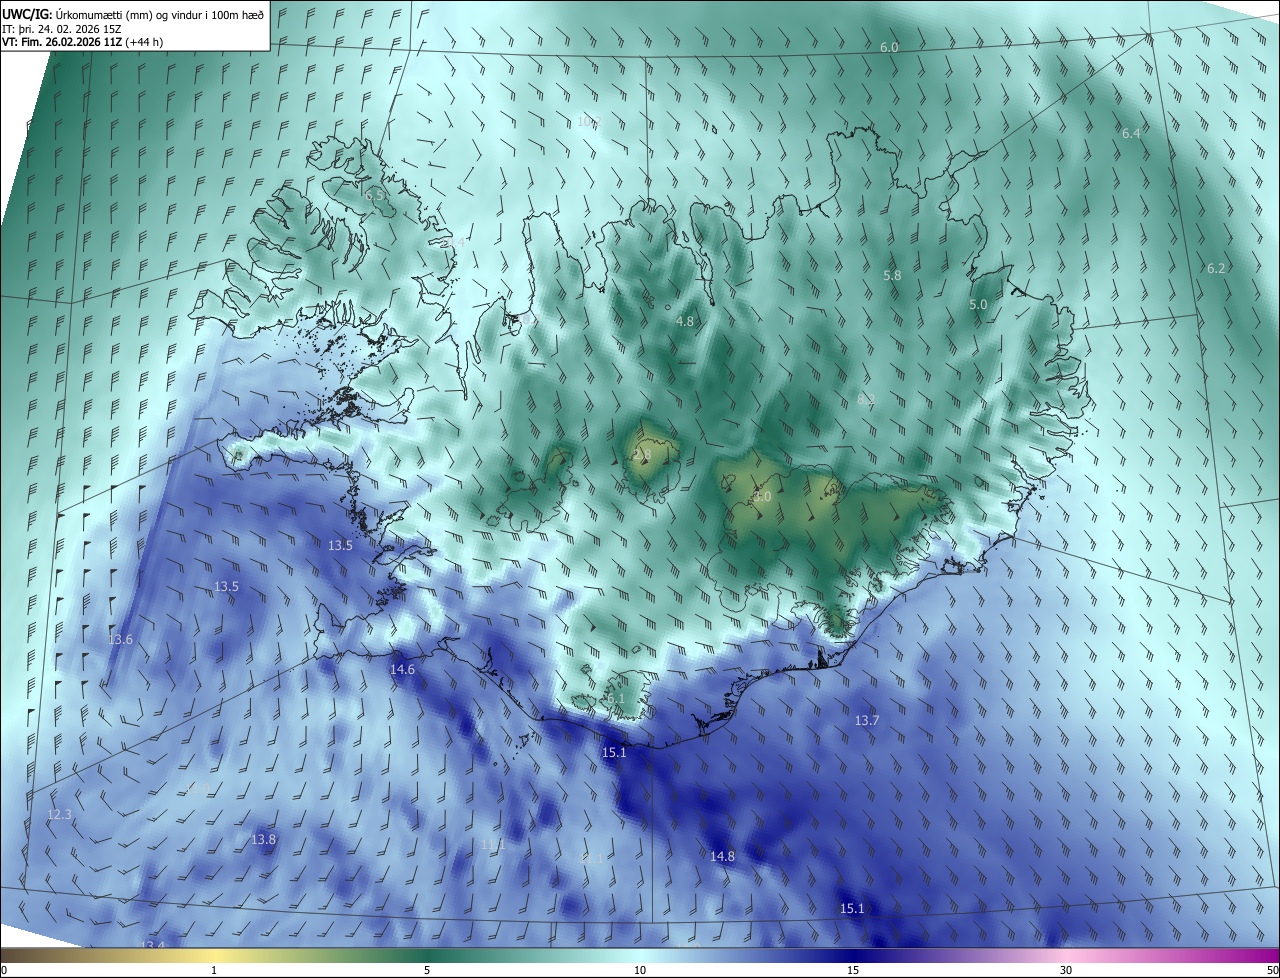Click the 13.7 map value label
This screenshot has height=978, width=1280.
click(867, 720)
